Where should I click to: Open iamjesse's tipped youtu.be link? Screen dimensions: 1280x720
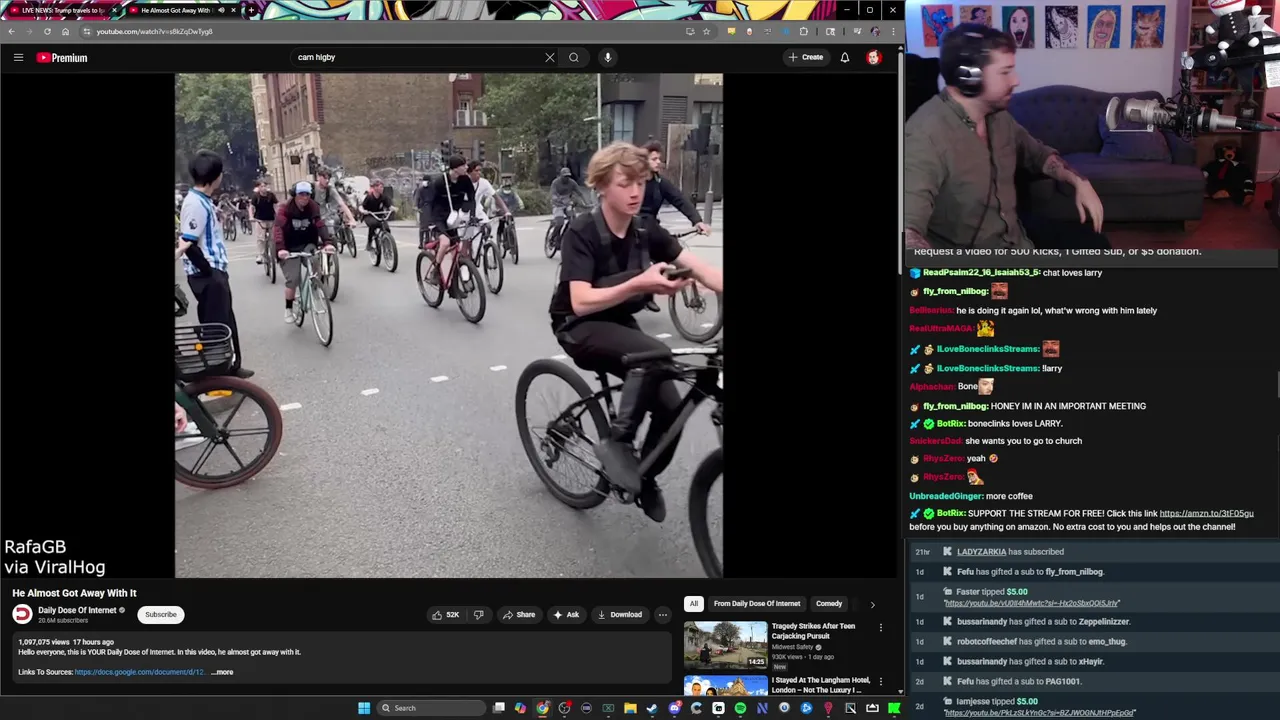point(1039,713)
